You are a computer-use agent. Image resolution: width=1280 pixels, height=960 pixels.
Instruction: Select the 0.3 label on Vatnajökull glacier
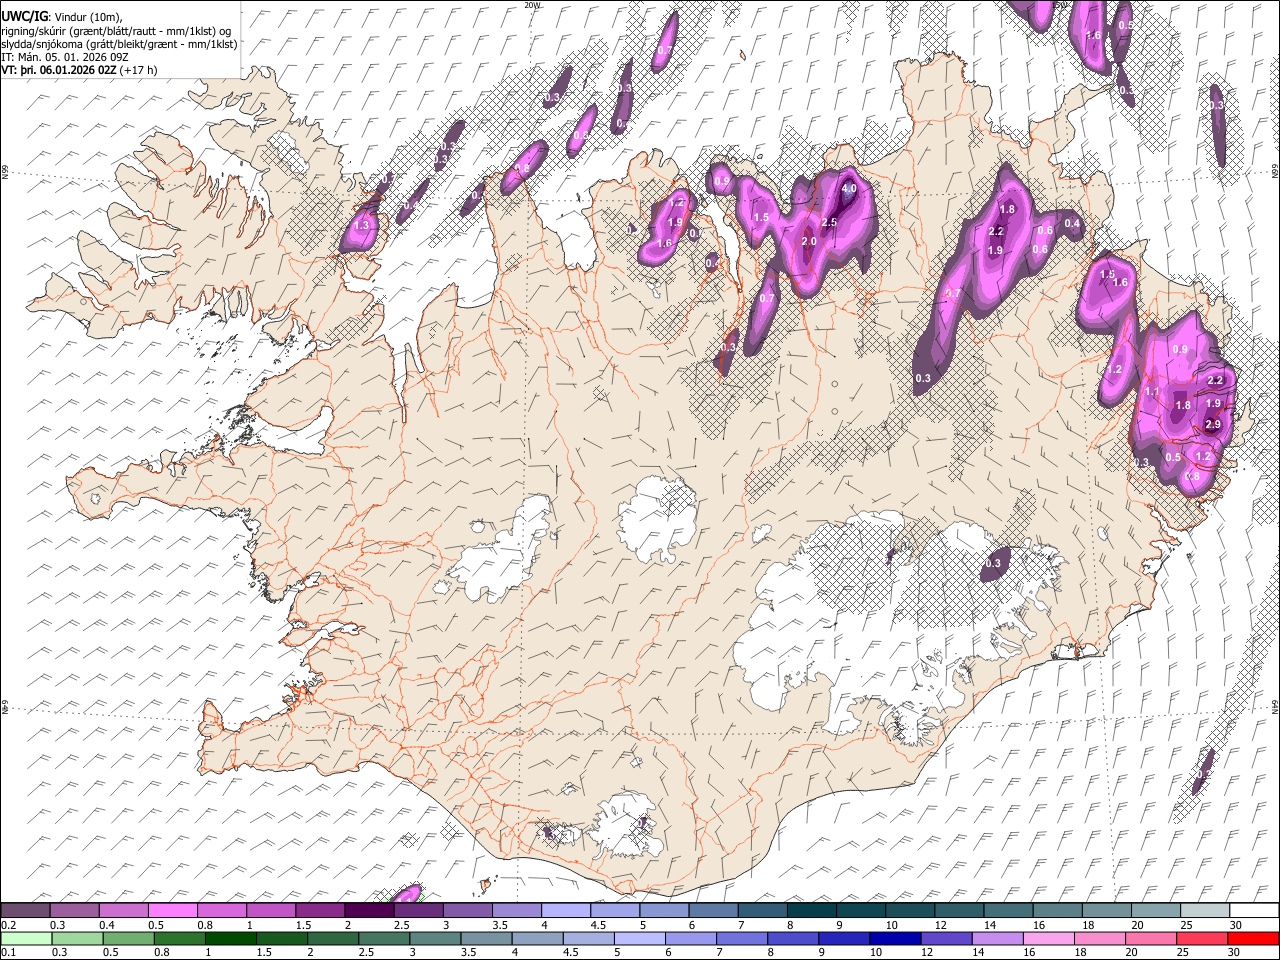tap(992, 564)
